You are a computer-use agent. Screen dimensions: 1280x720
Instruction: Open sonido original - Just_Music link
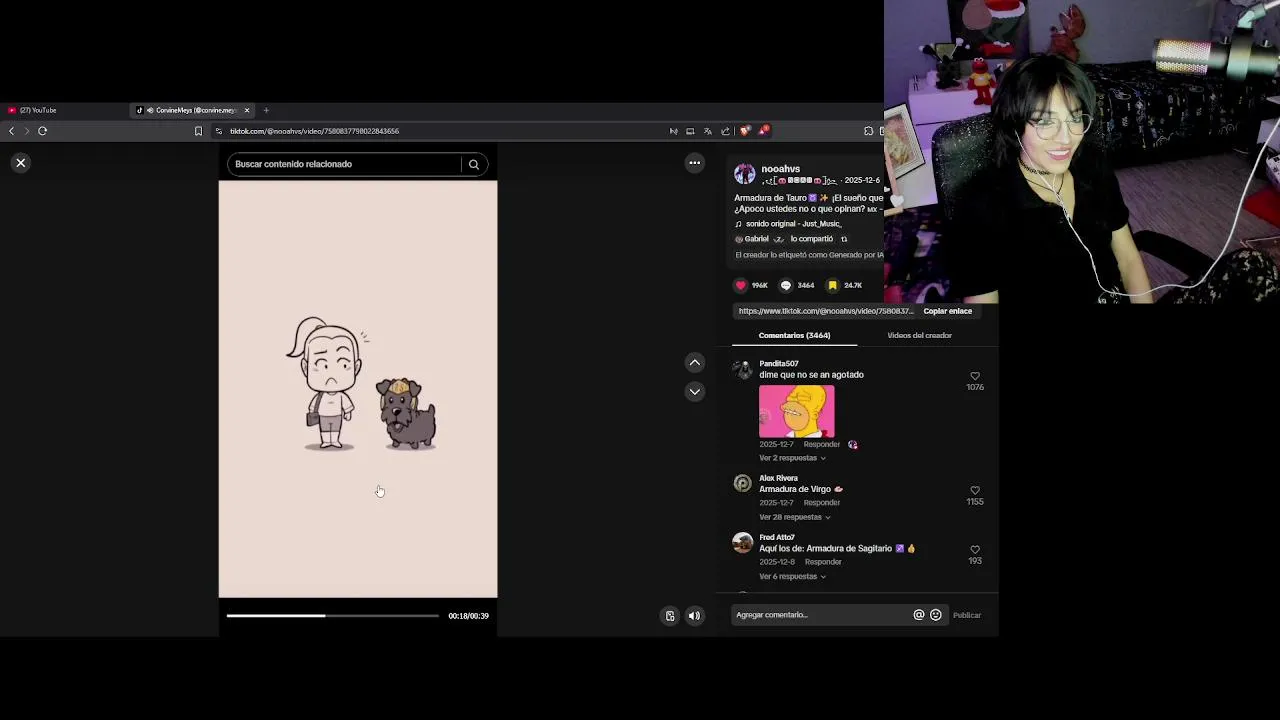793,224
